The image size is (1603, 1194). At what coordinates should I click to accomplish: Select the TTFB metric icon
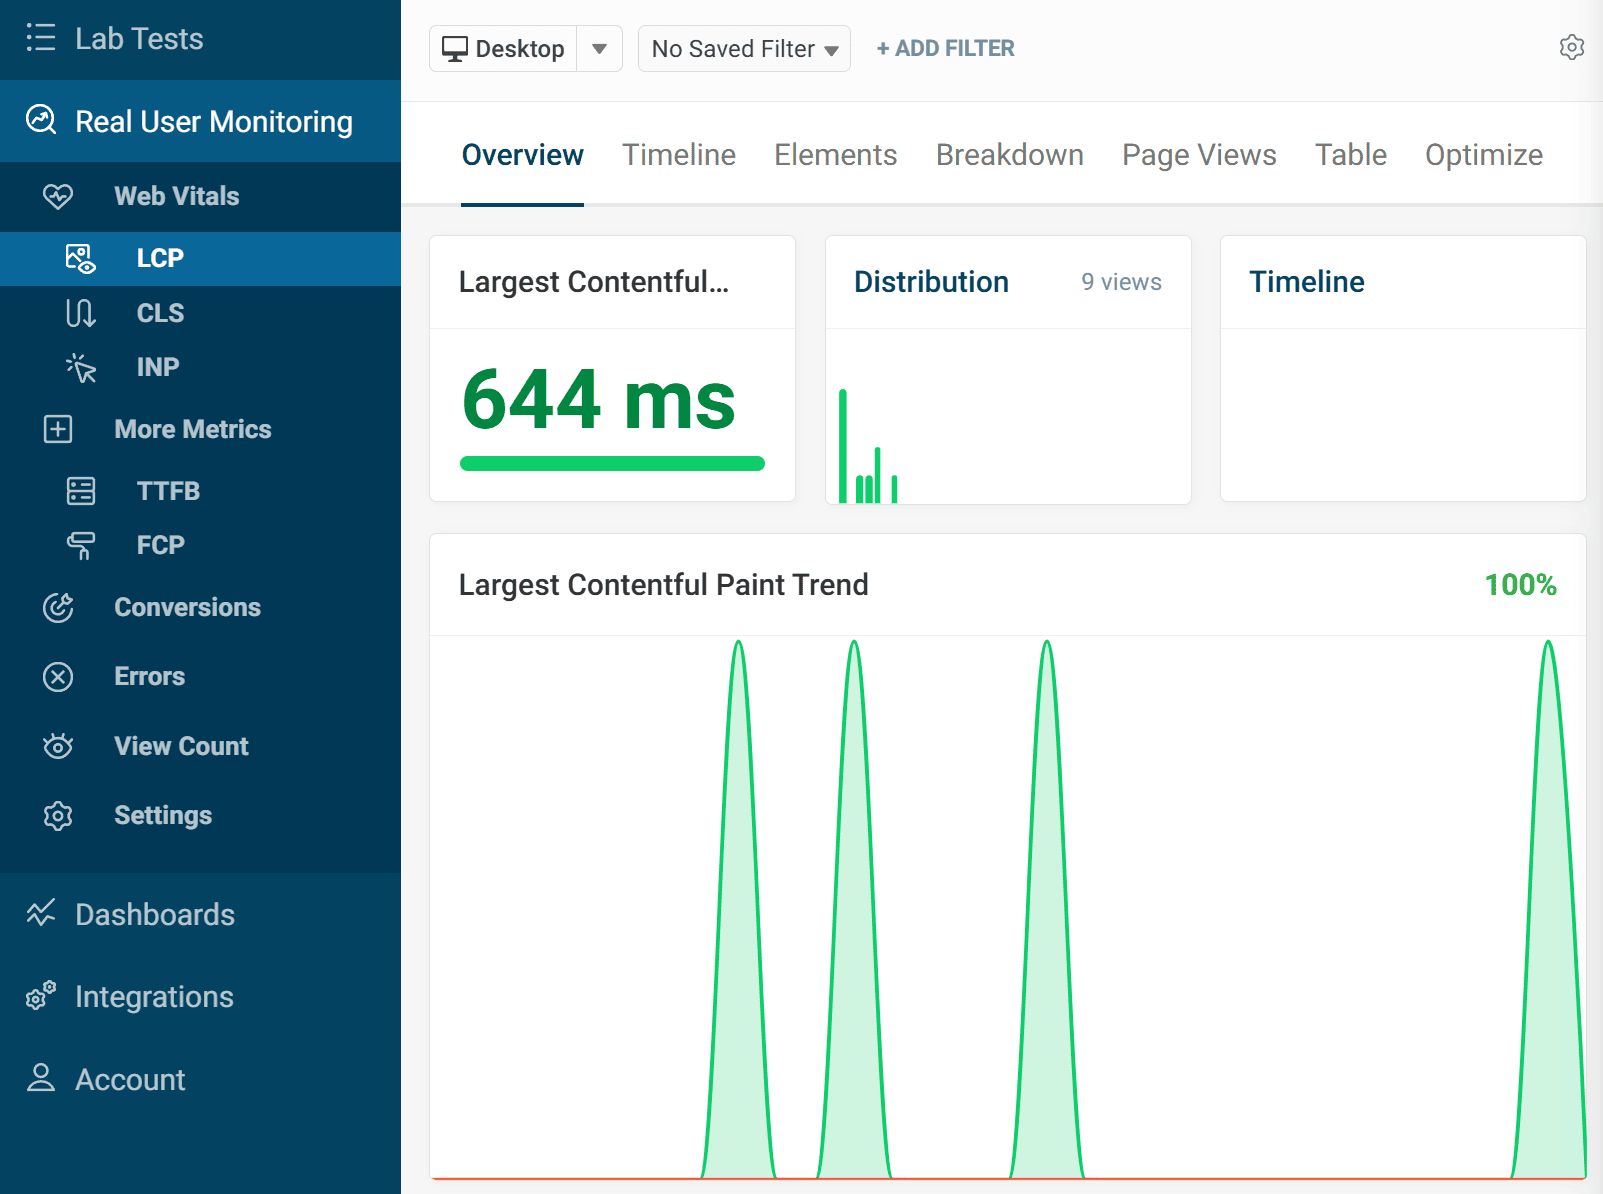click(x=80, y=490)
